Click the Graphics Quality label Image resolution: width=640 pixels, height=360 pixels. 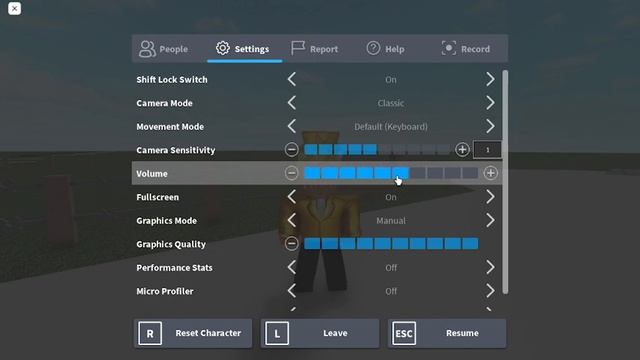[171, 244]
